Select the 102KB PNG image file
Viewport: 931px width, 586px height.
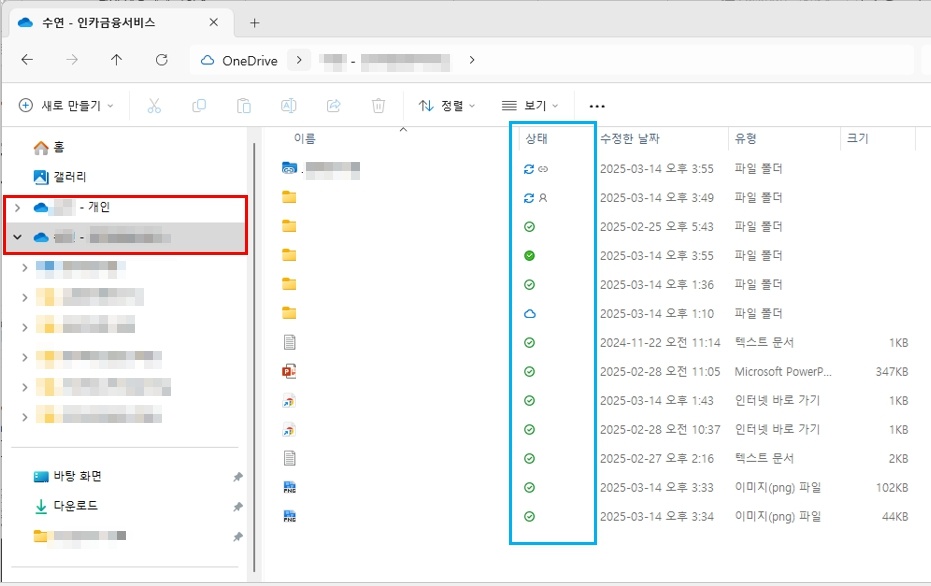pos(289,487)
